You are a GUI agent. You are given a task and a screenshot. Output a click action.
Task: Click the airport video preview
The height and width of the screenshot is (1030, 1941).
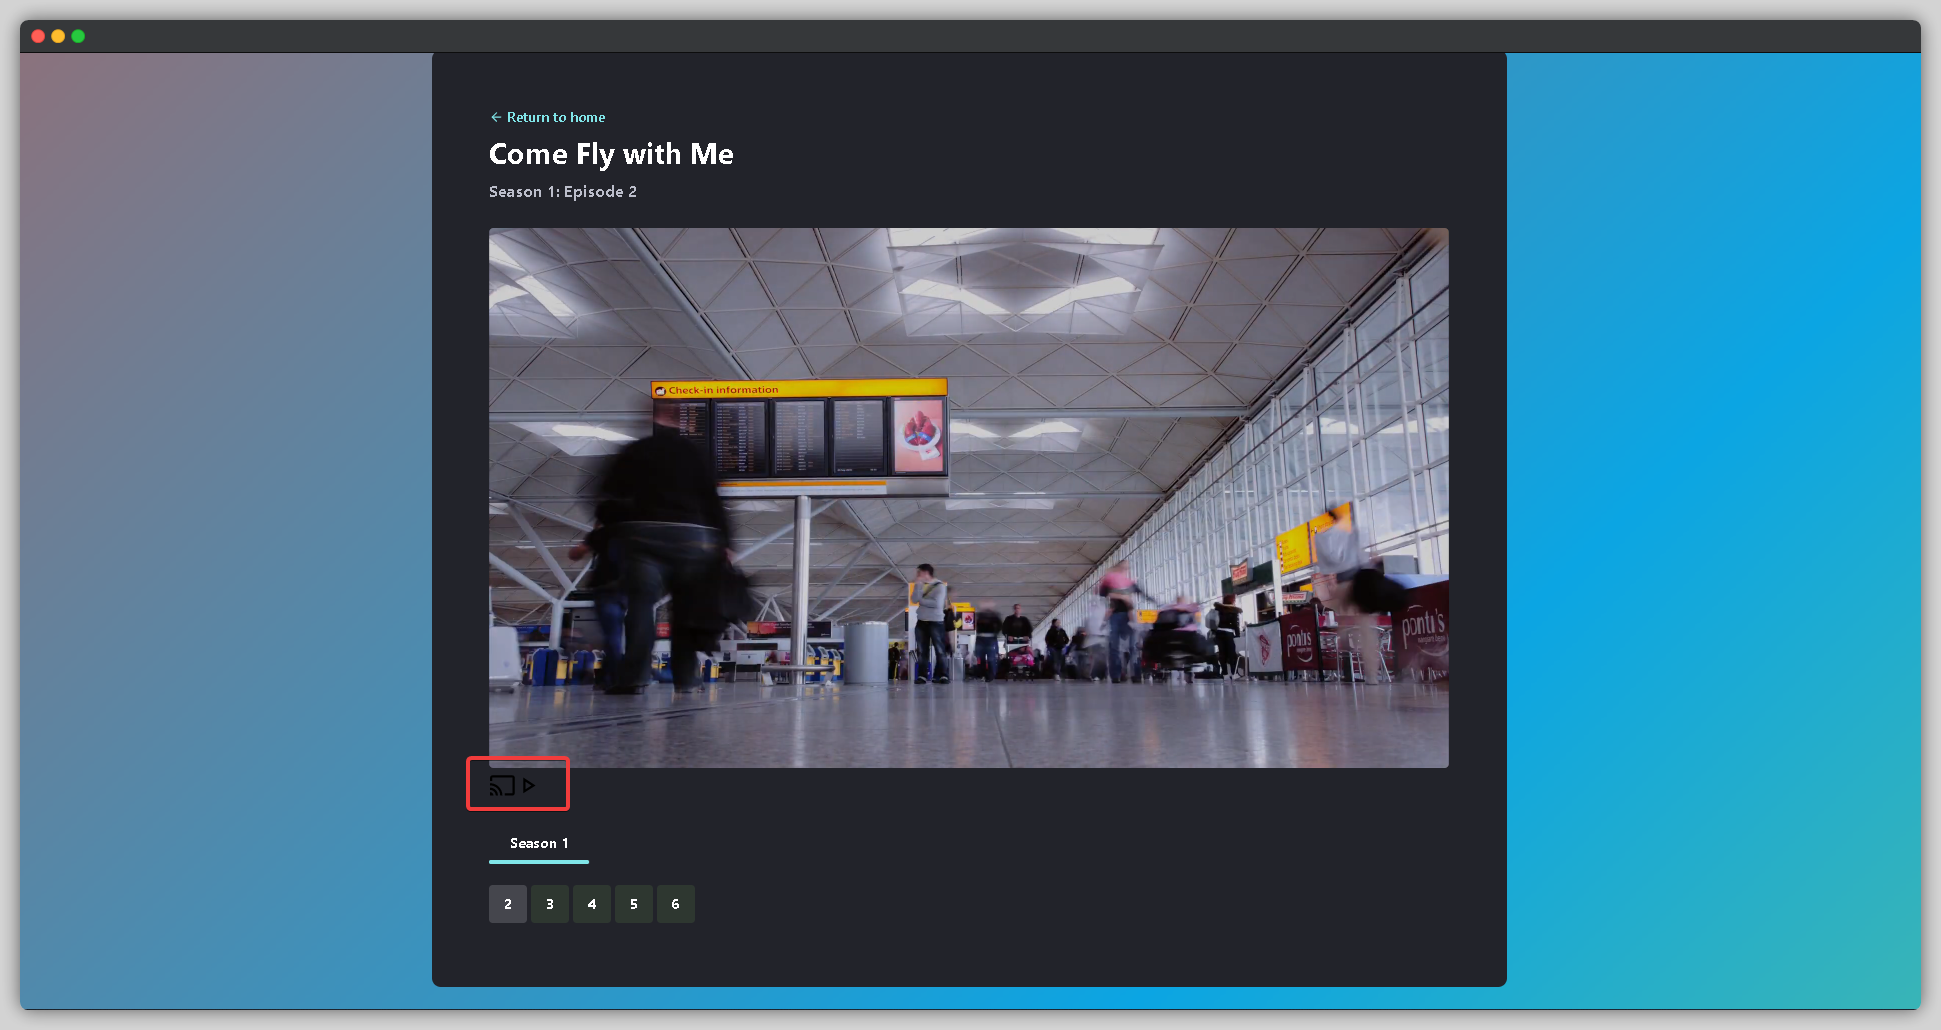(x=968, y=498)
